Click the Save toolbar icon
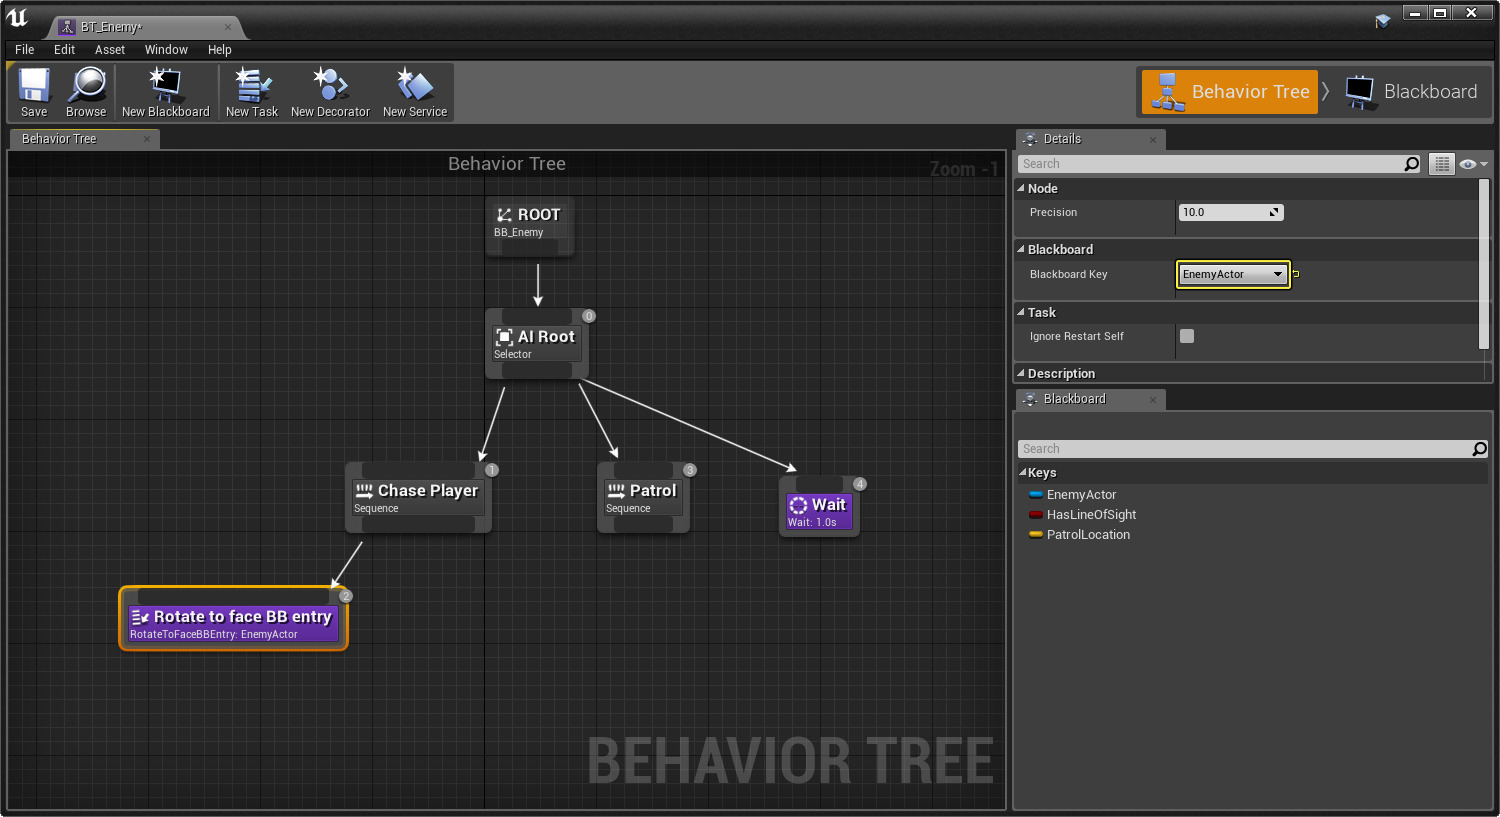The width and height of the screenshot is (1500, 817). pyautogui.click(x=34, y=87)
